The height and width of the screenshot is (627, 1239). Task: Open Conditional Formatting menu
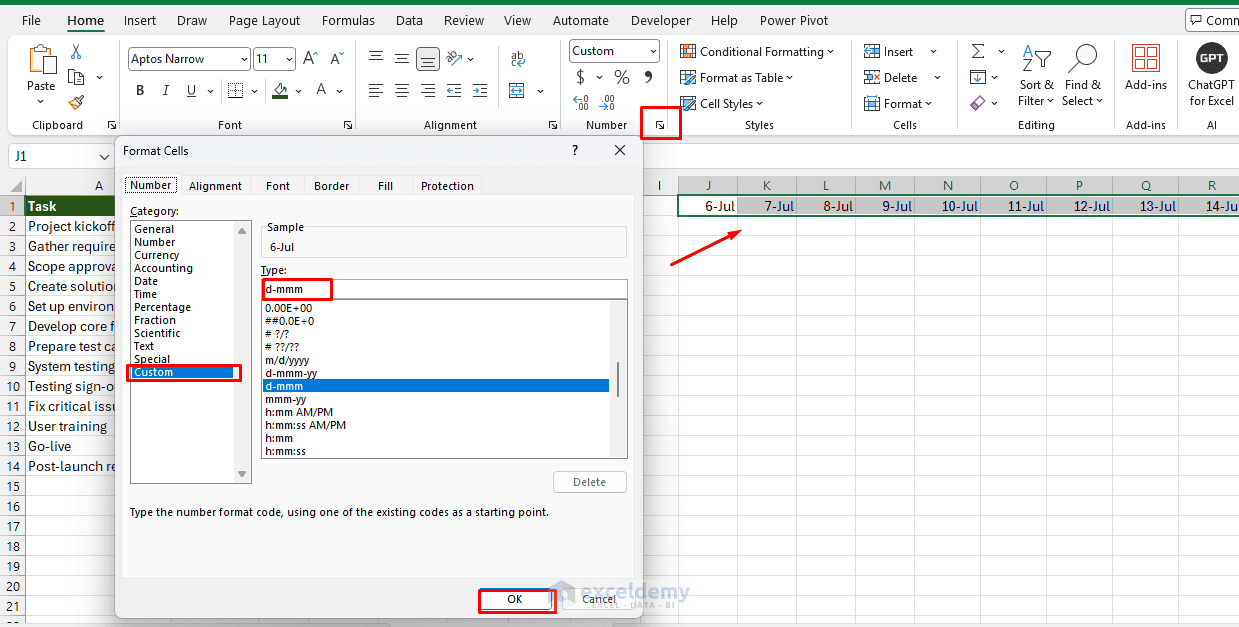[758, 52]
